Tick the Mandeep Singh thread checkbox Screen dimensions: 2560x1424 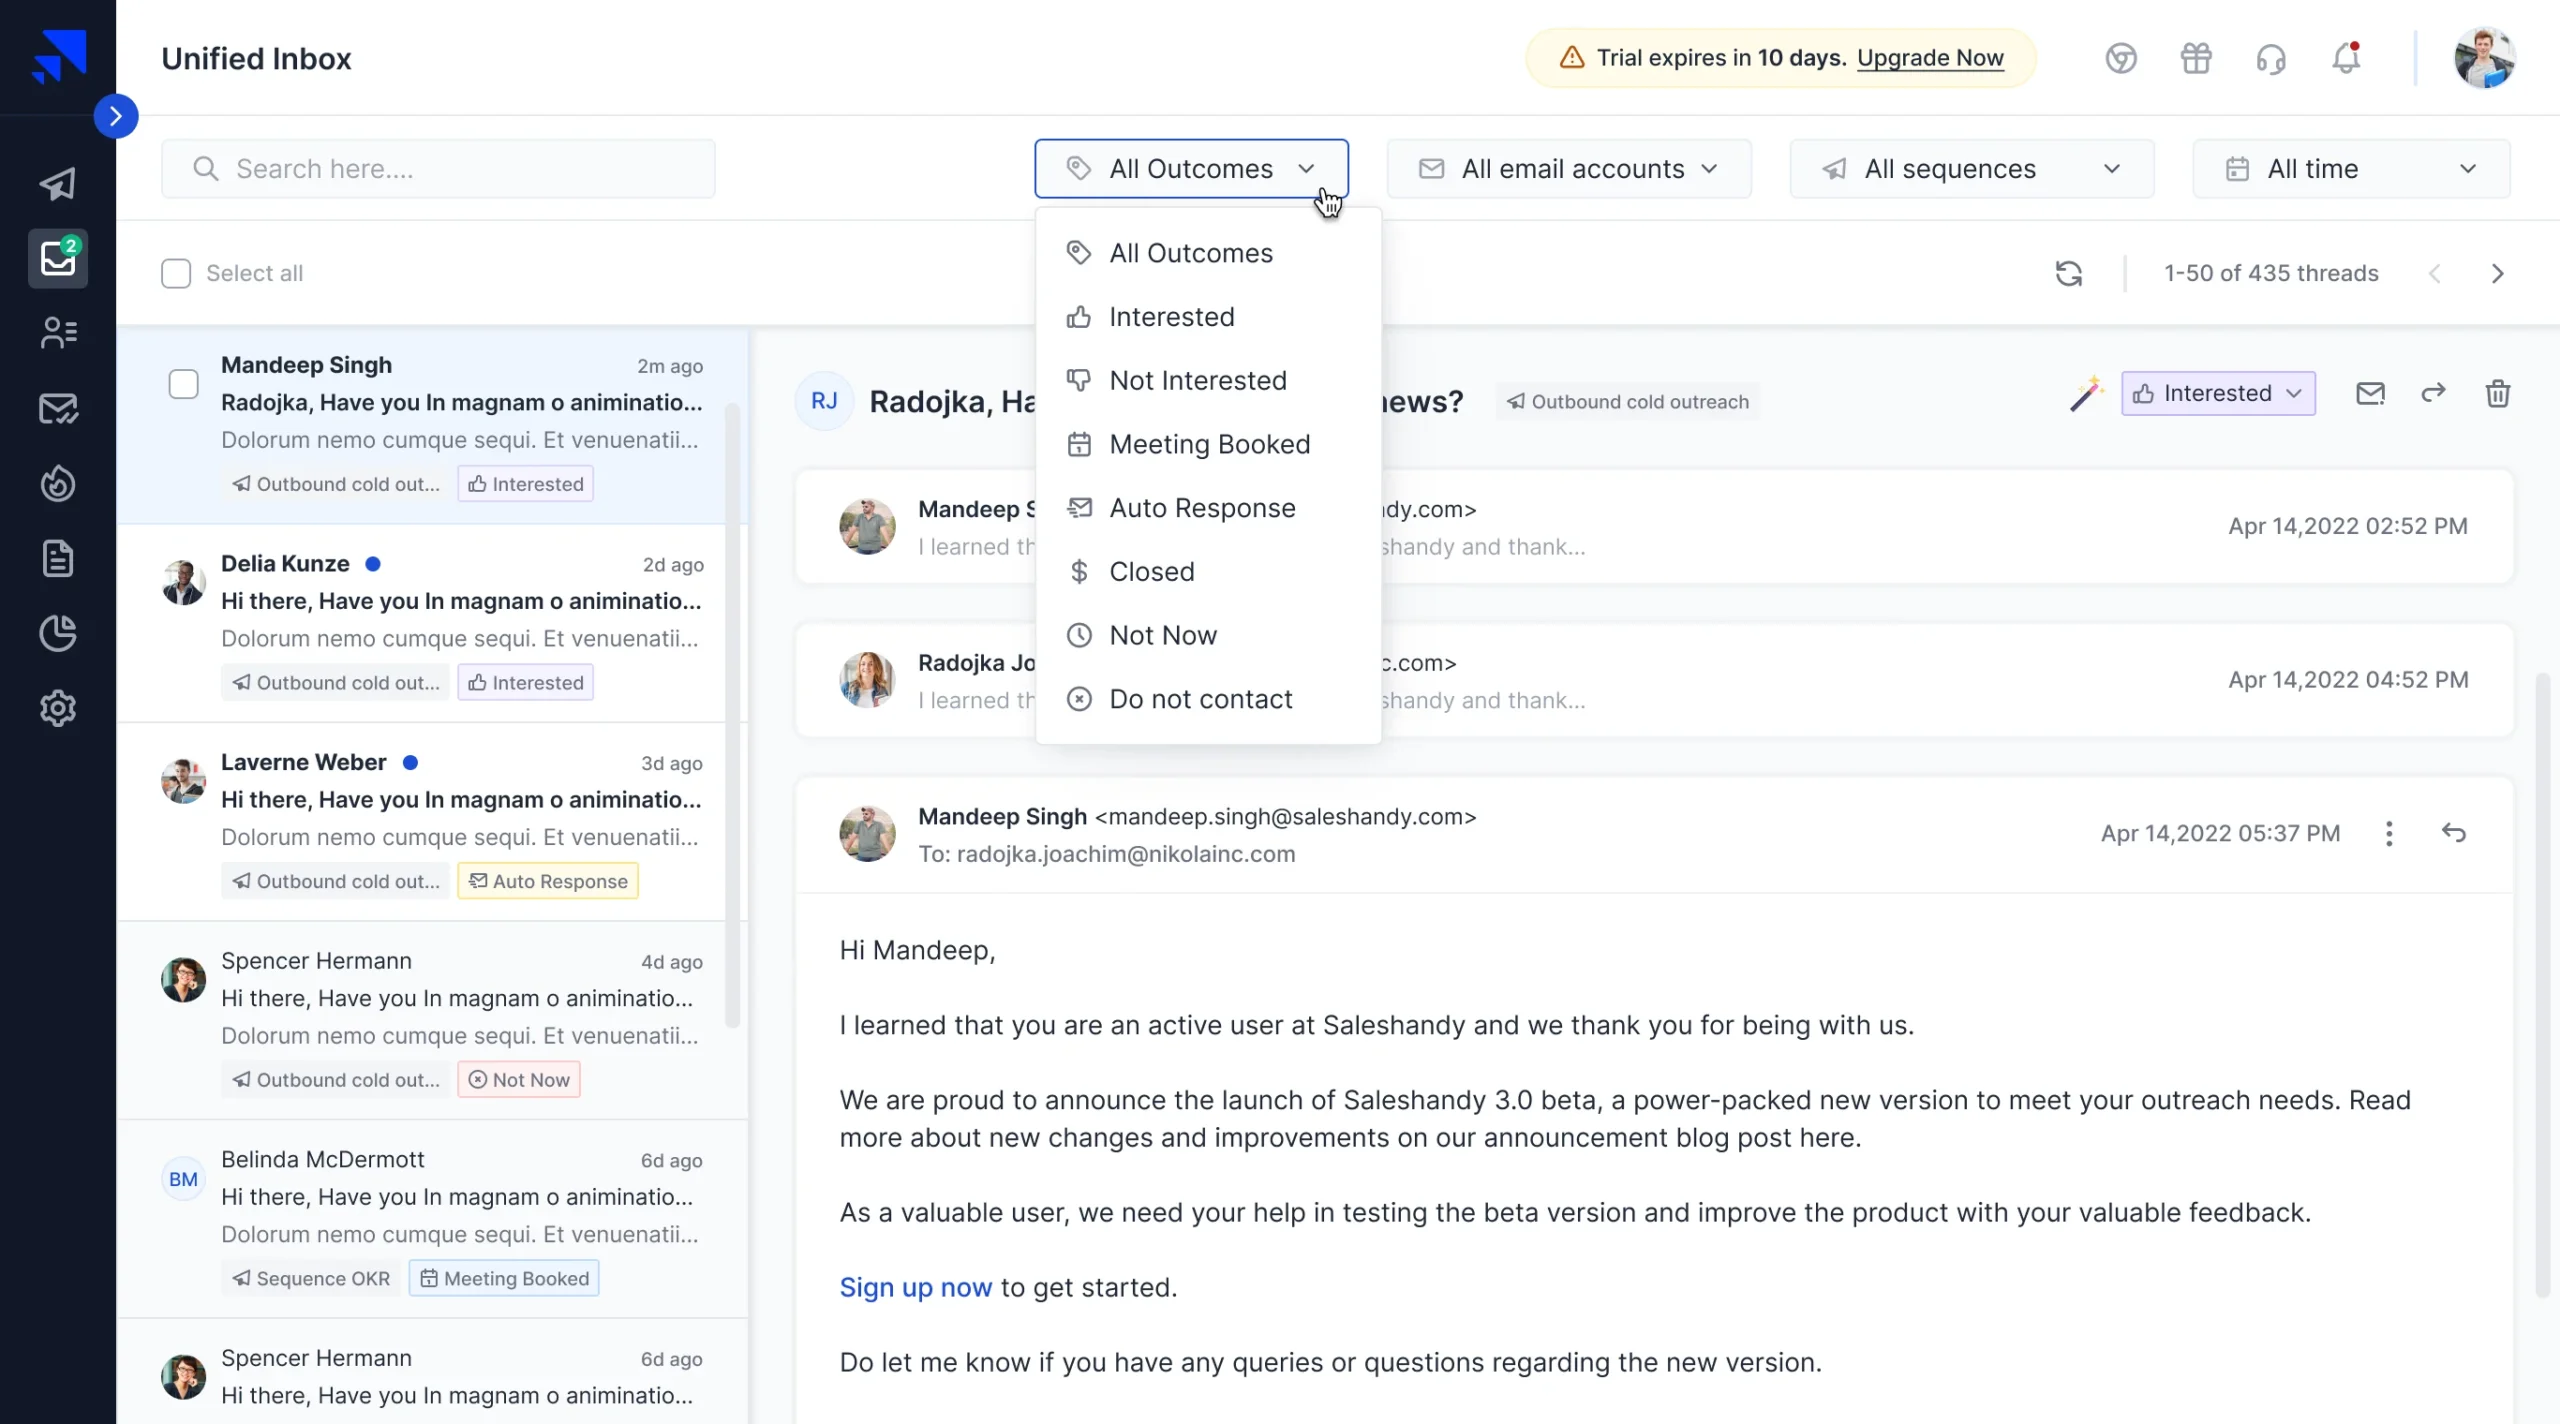tap(184, 384)
